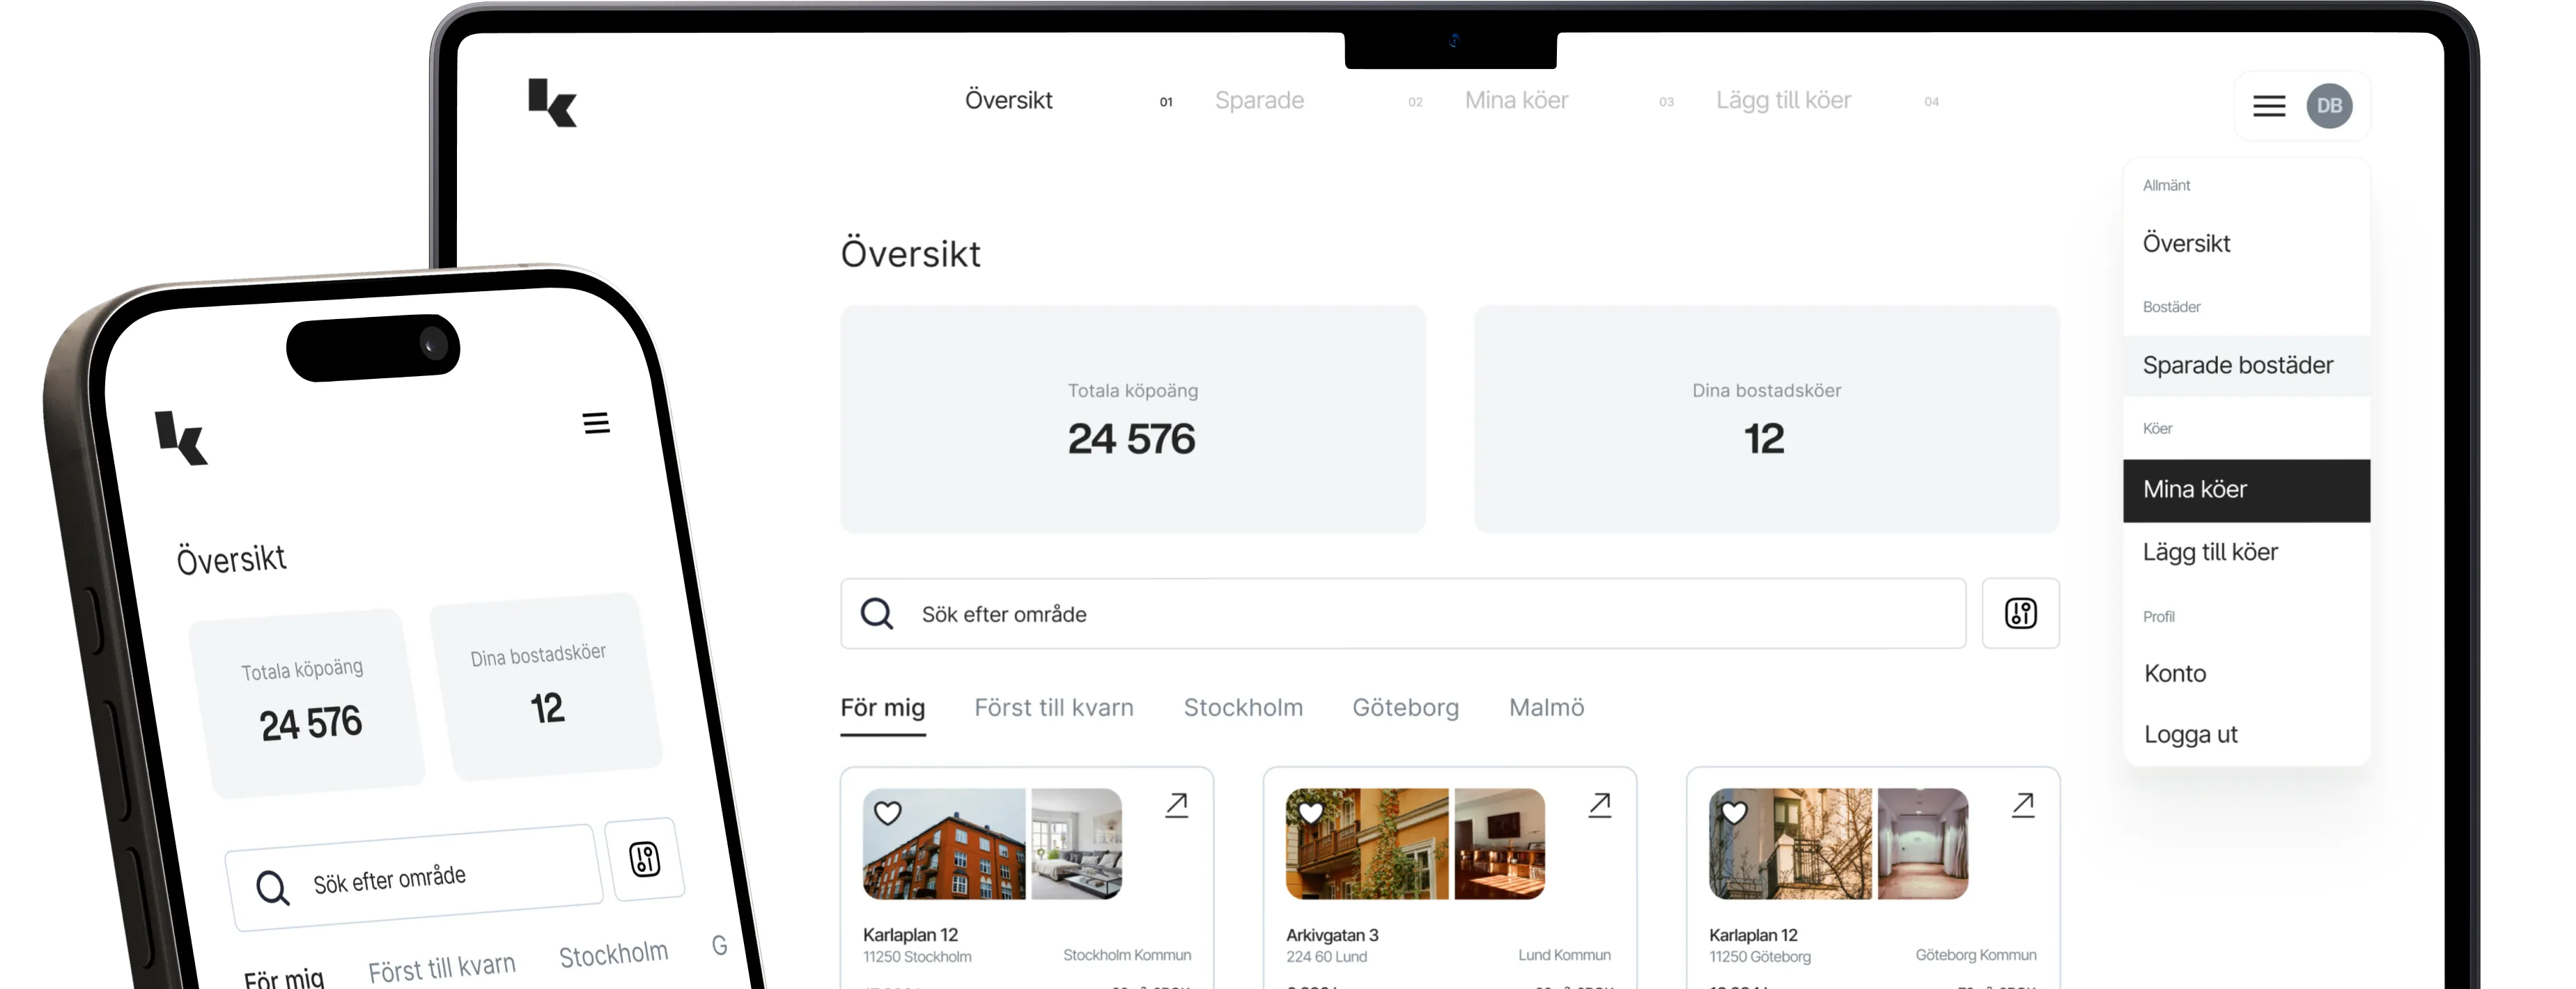Tap the phone hamburger menu icon
Image resolution: width=2576 pixels, height=989 pixels.
(x=596, y=423)
